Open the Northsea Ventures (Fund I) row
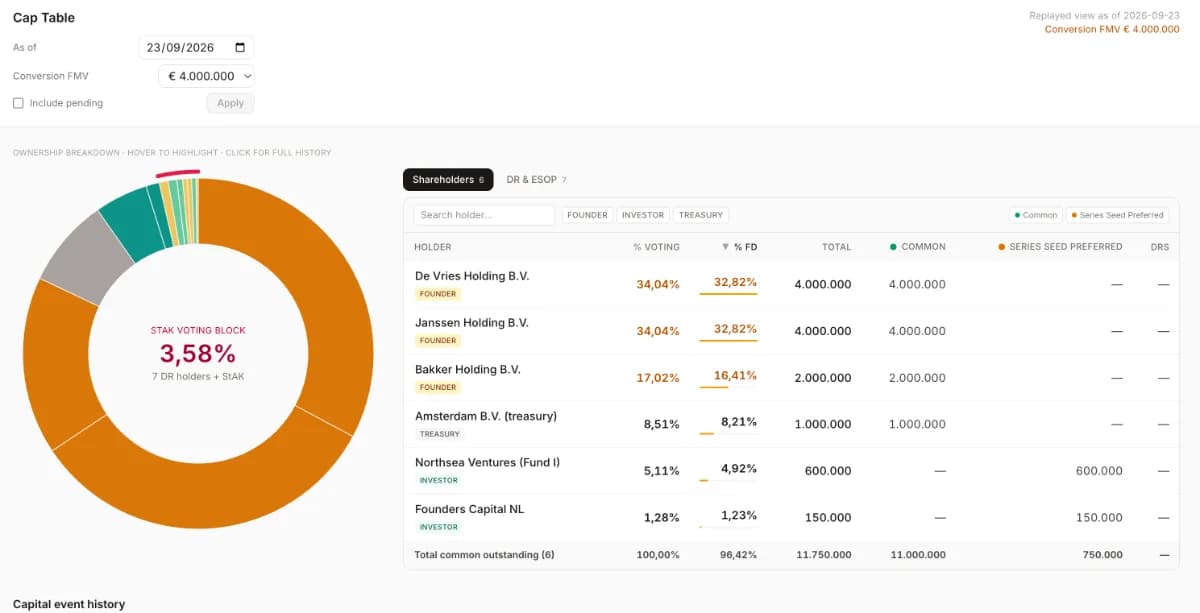This screenshot has height=613, width=1200. (x=792, y=471)
